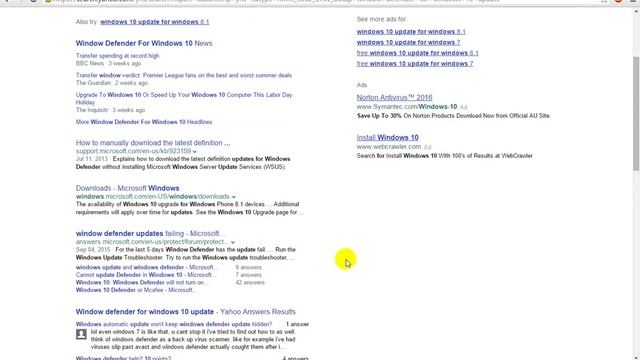Open 'free windows 10 update for windows 8.1'

(418, 53)
